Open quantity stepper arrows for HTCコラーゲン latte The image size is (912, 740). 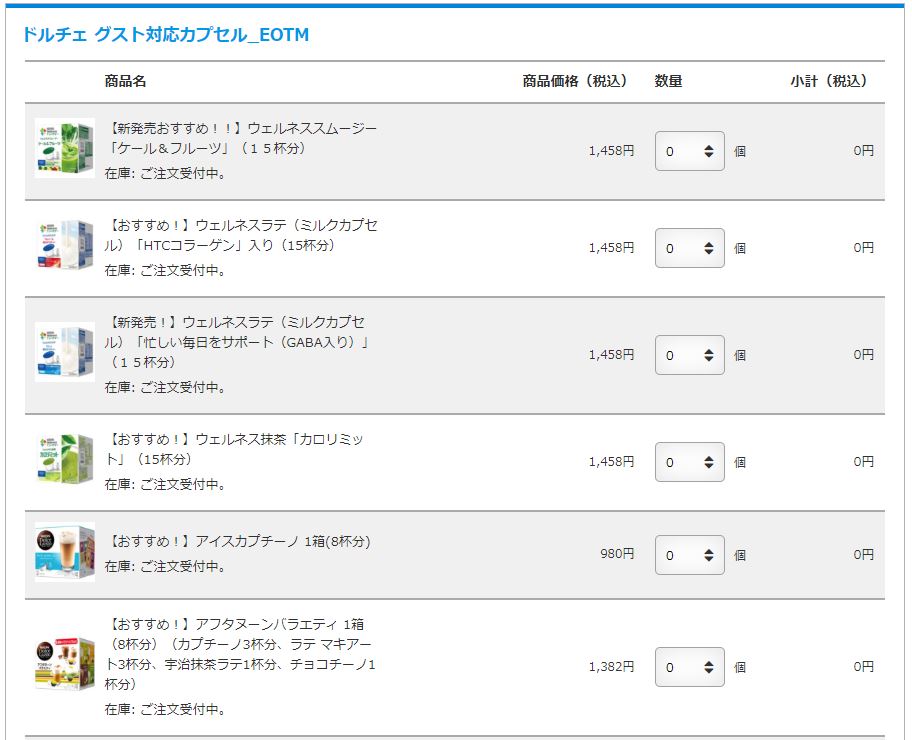708,248
